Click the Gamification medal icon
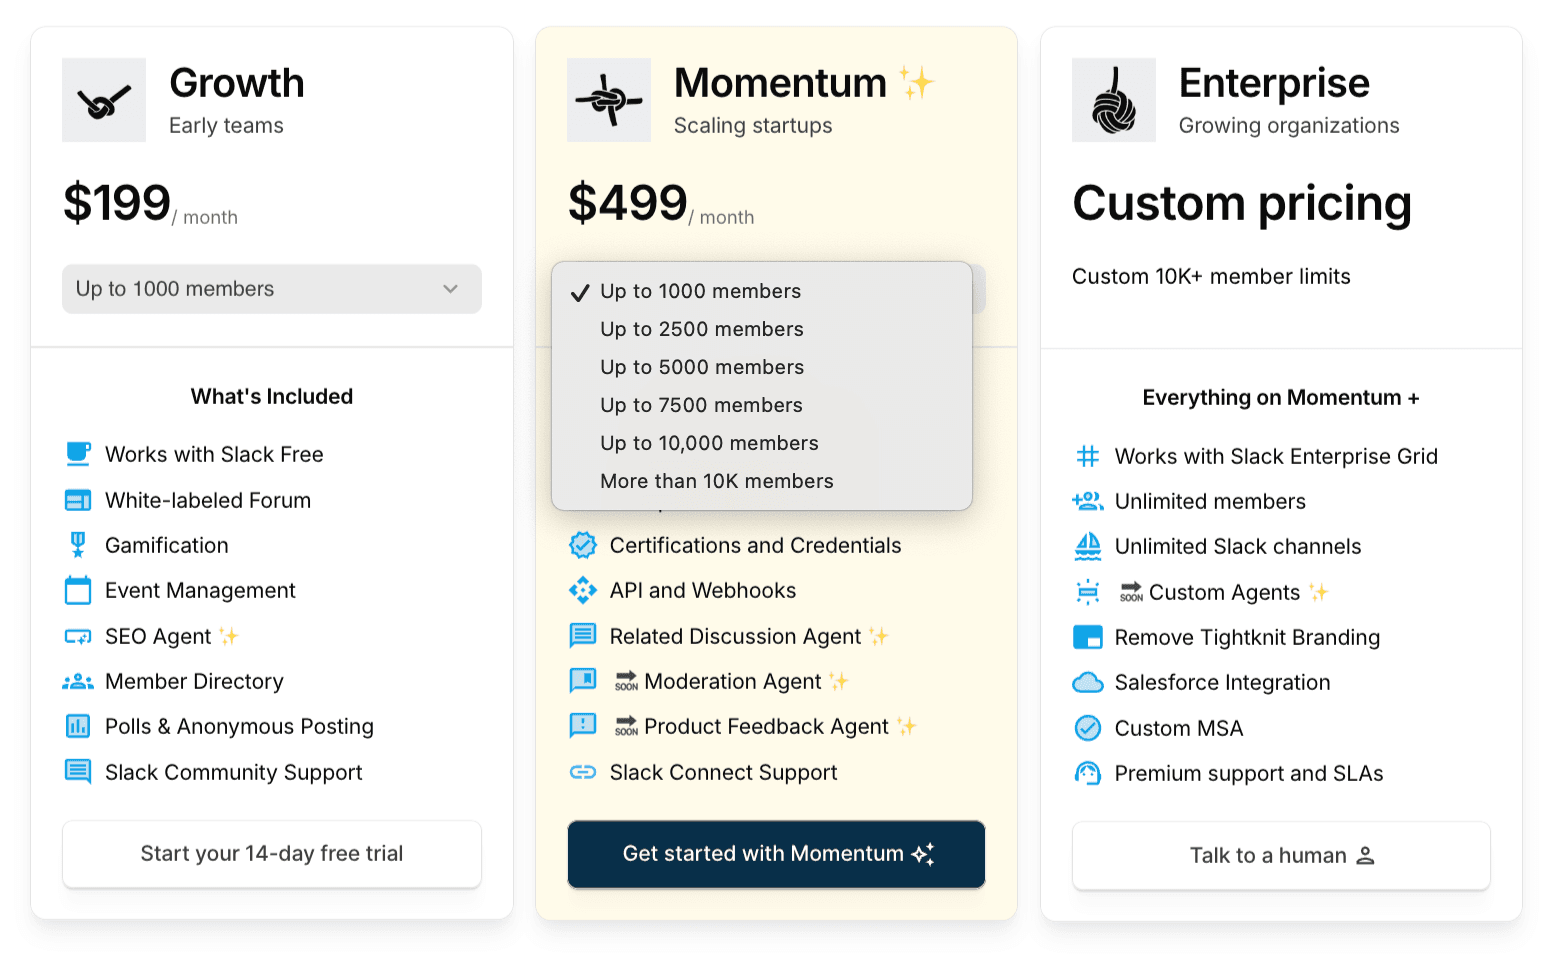Screen dimensions: 1554x958 tap(78, 545)
